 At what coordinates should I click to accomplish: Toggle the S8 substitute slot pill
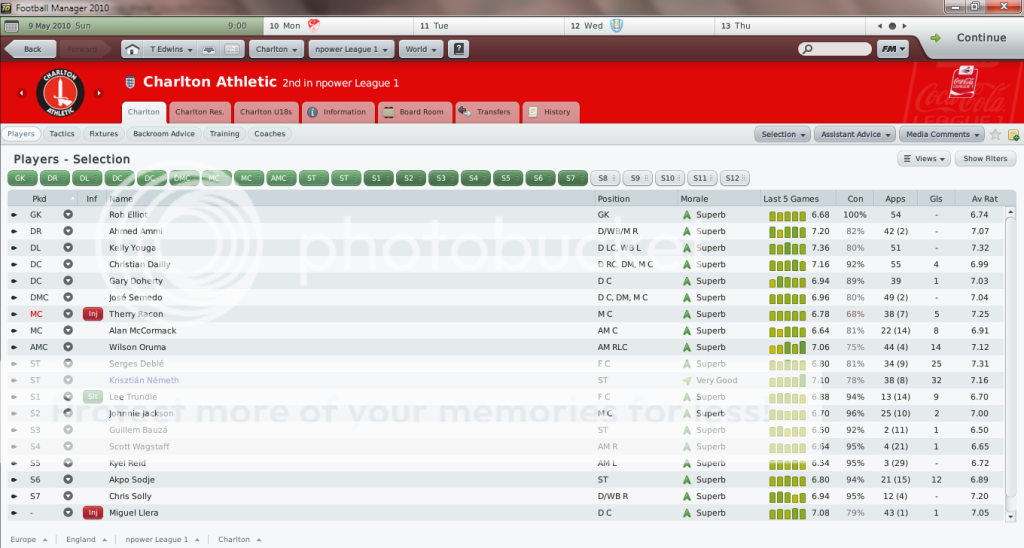coord(603,178)
